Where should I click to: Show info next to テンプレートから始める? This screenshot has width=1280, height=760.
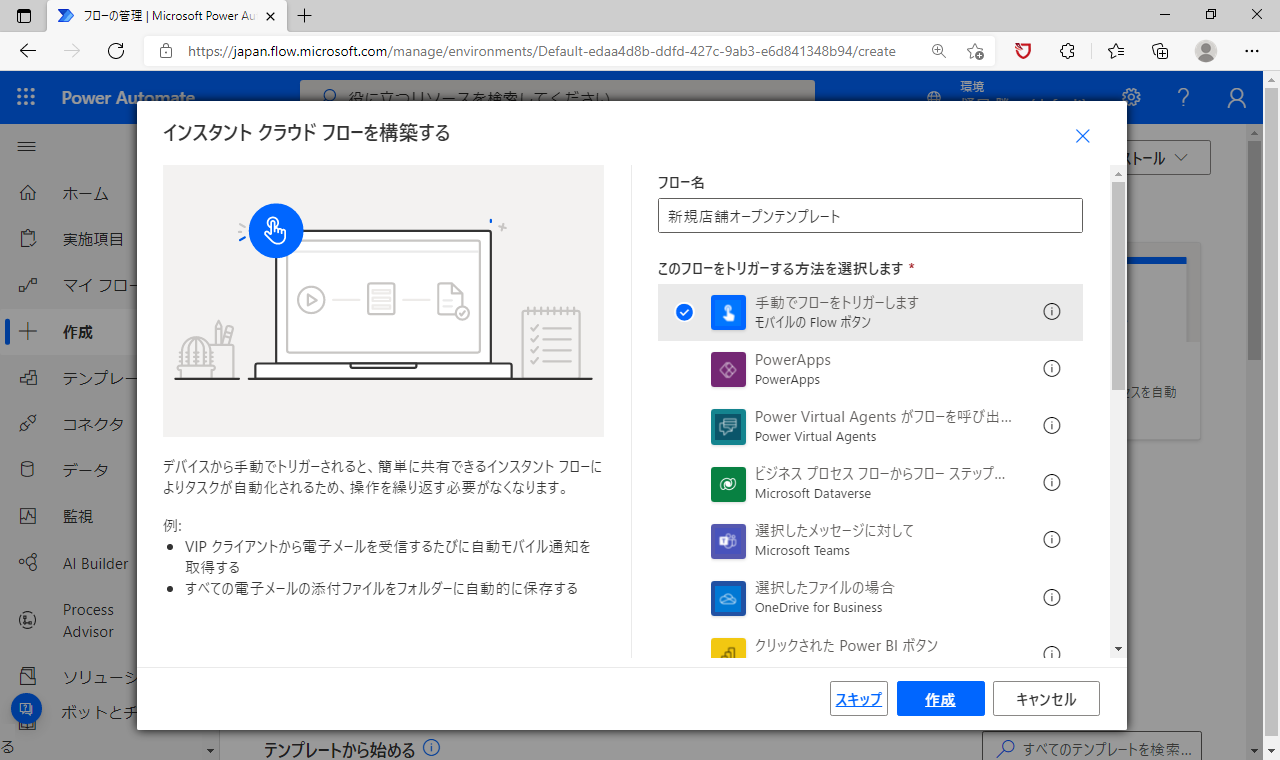click(431, 748)
